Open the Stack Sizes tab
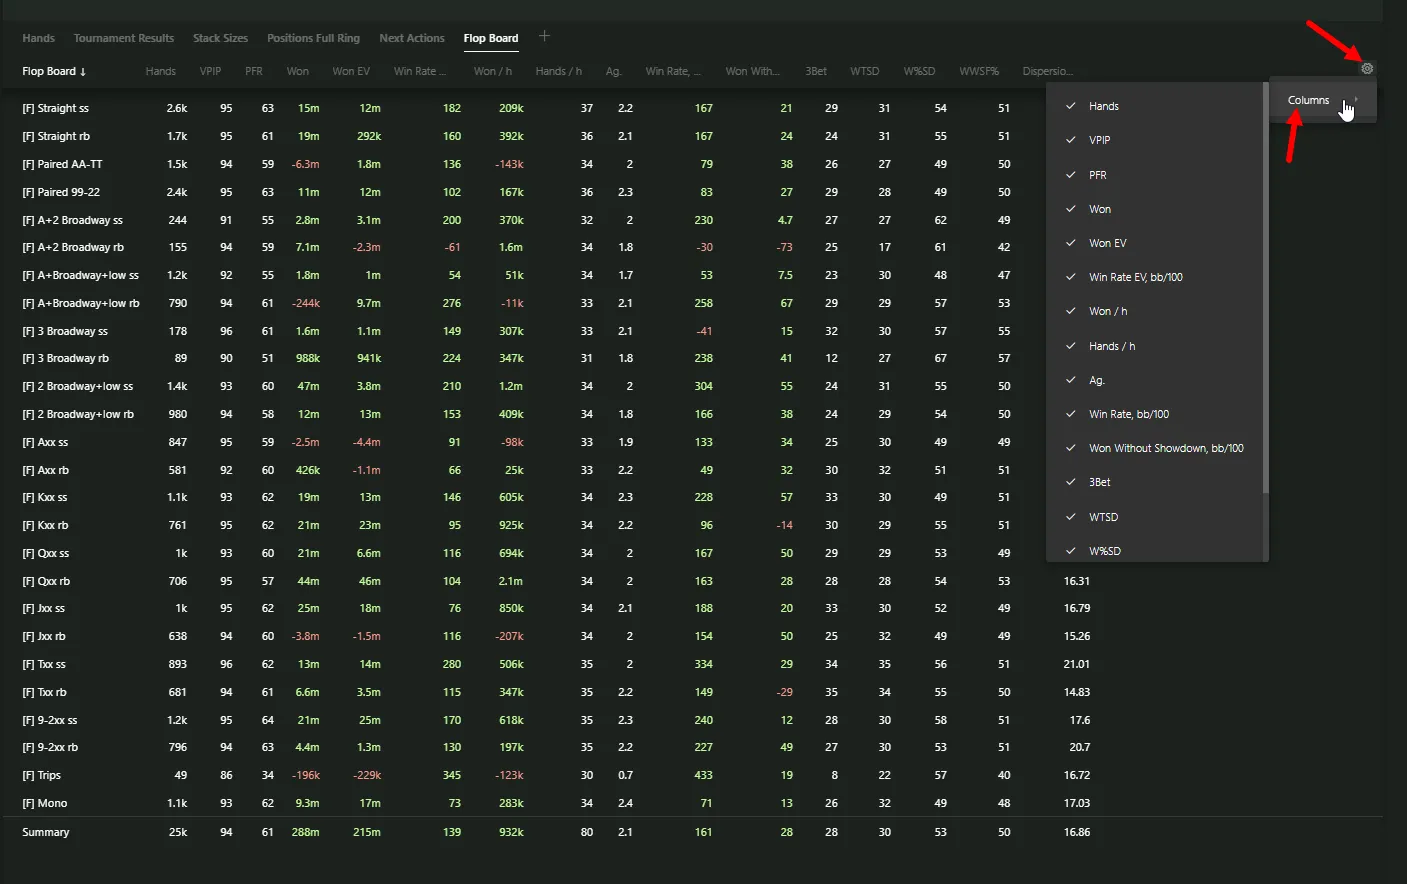Viewport: 1407px width, 884px height. pos(220,38)
